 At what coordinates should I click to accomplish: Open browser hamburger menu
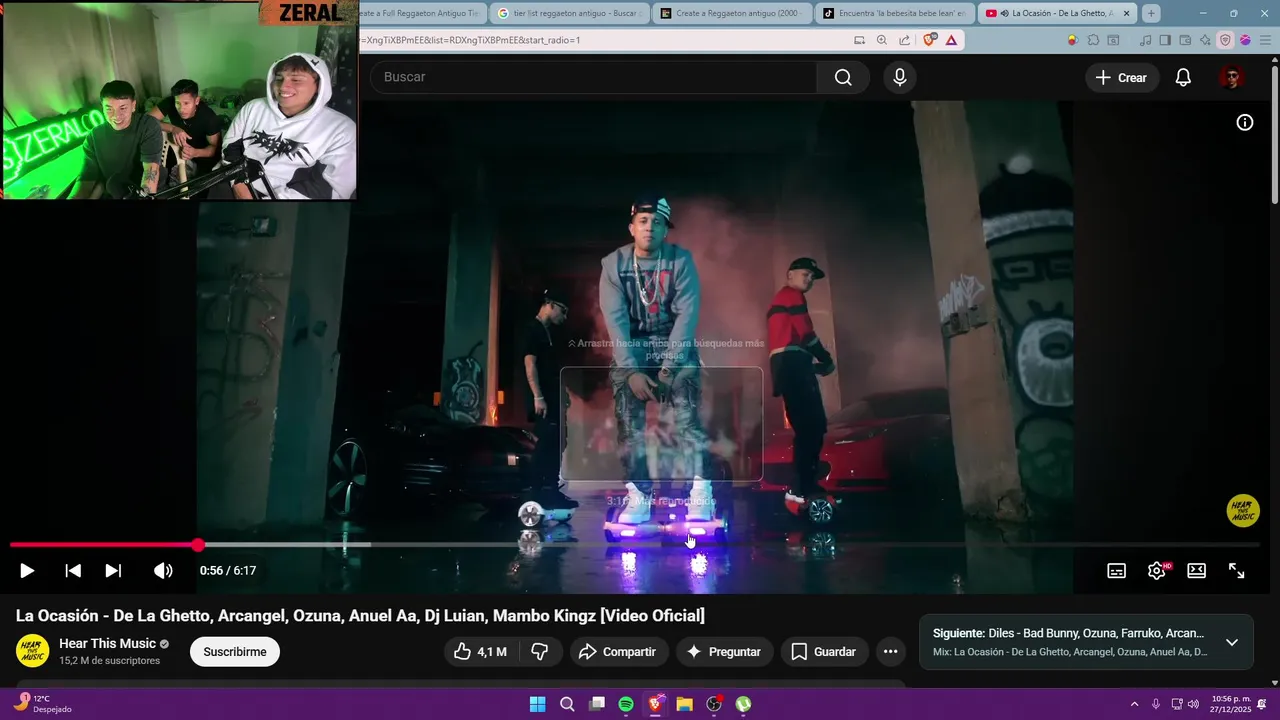point(1265,40)
